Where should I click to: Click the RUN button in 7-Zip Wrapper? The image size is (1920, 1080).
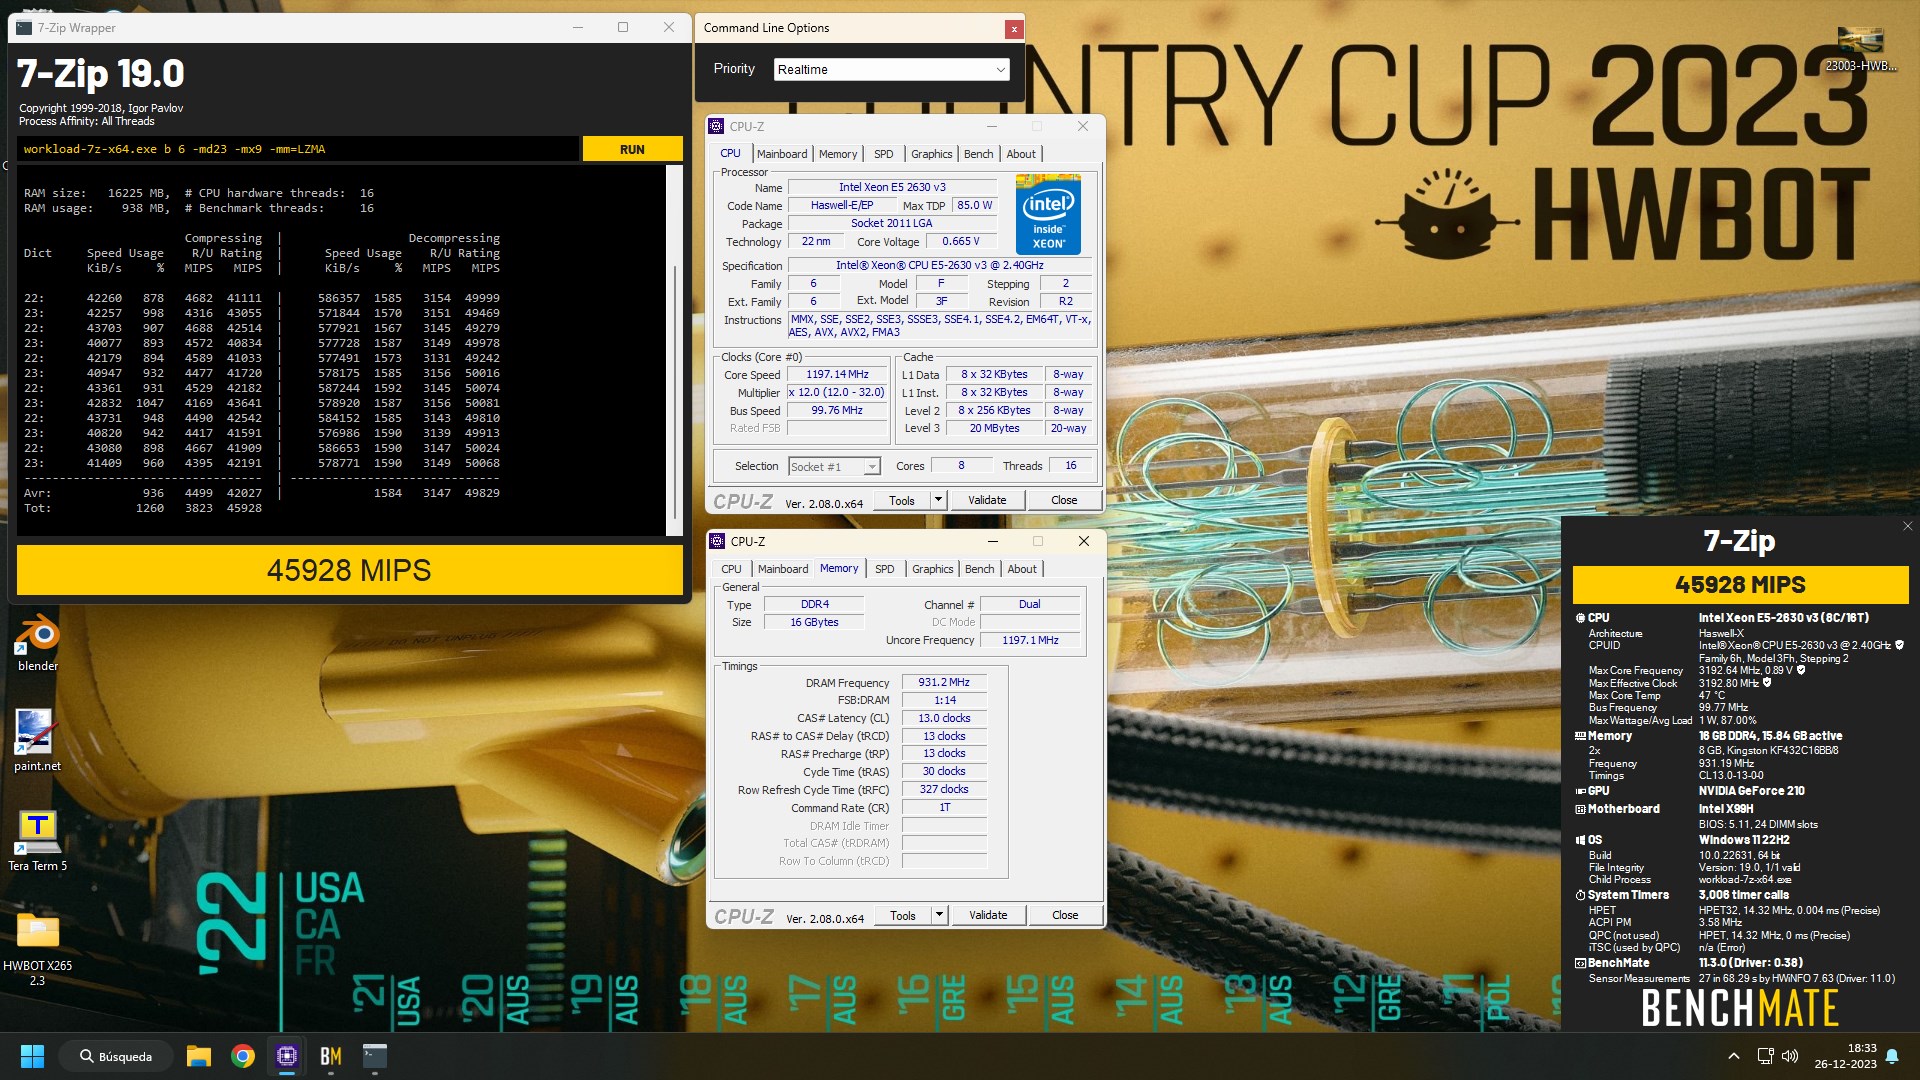(632, 149)
